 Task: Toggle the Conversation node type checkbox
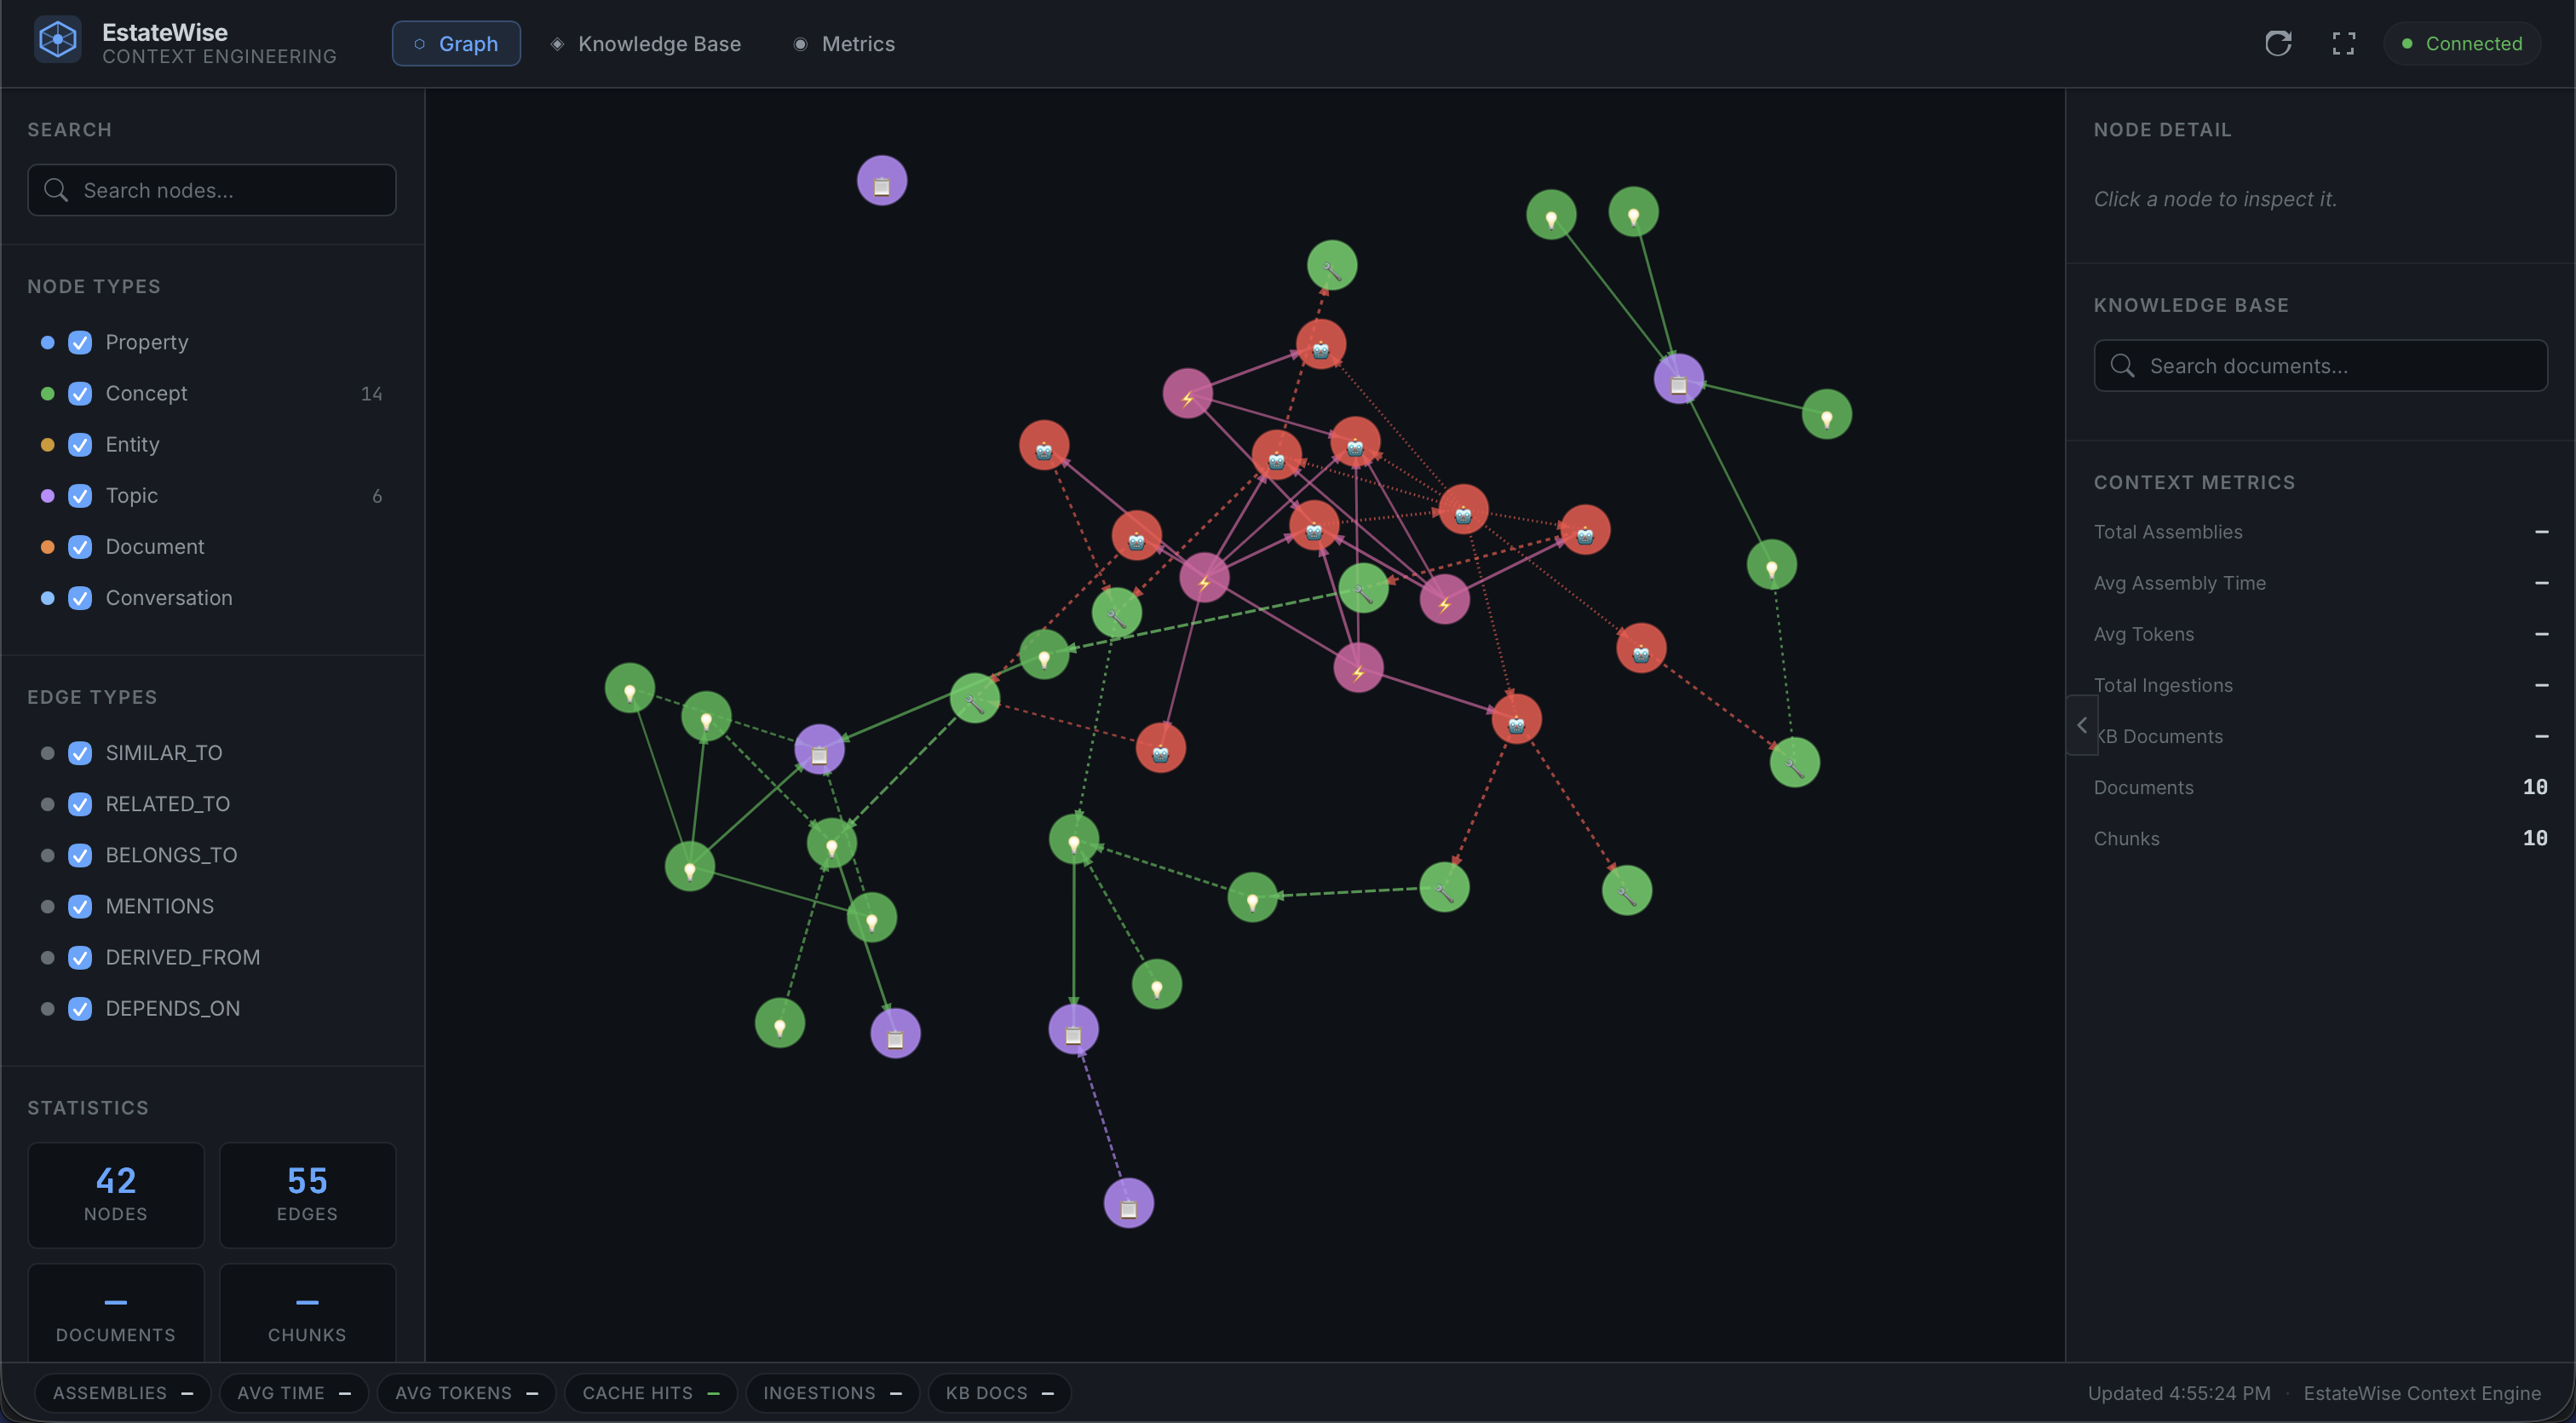point(80,597)
